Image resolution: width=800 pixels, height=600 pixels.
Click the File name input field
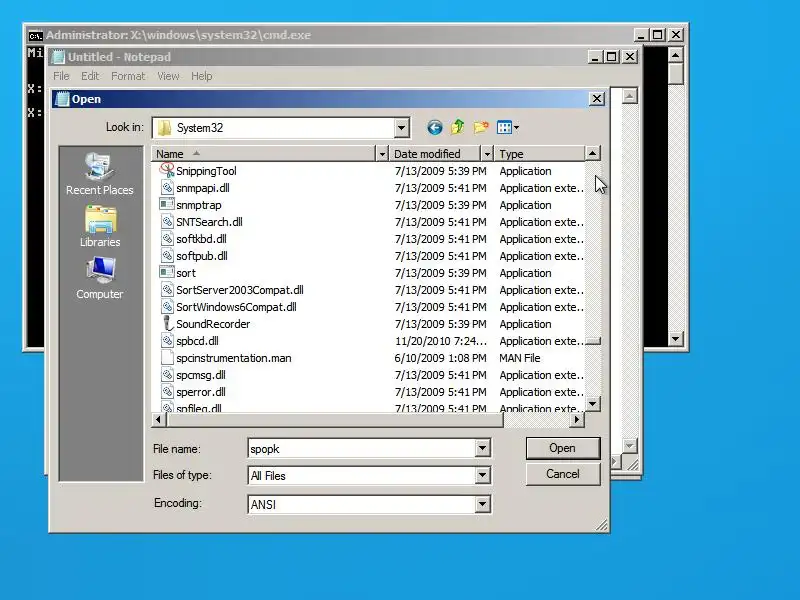pyautogui.click(x=361, y=448)
